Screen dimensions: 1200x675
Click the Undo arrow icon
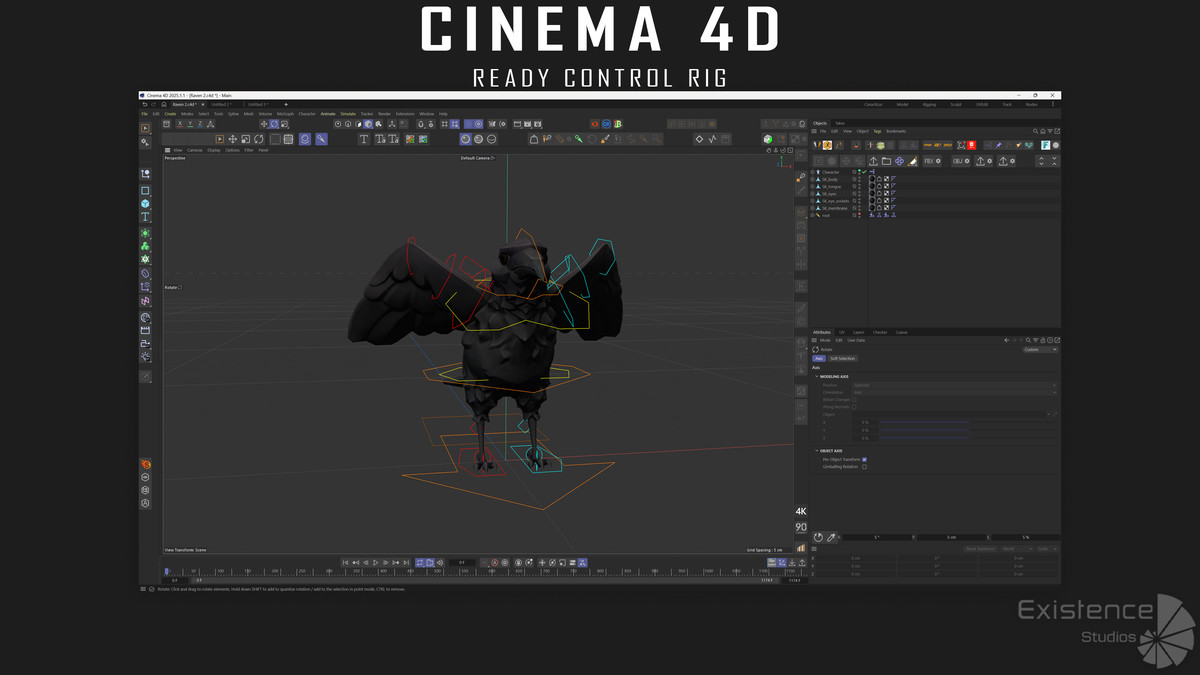point(145,104)
